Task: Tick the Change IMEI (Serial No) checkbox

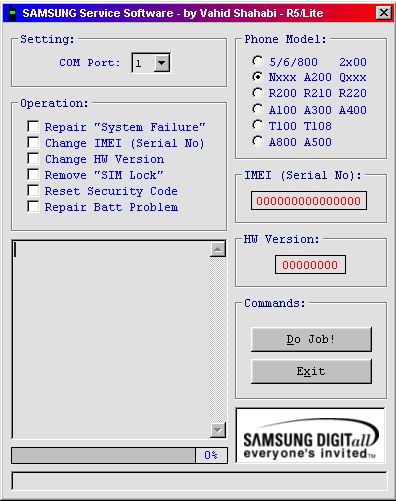Action: pos(33,142)
